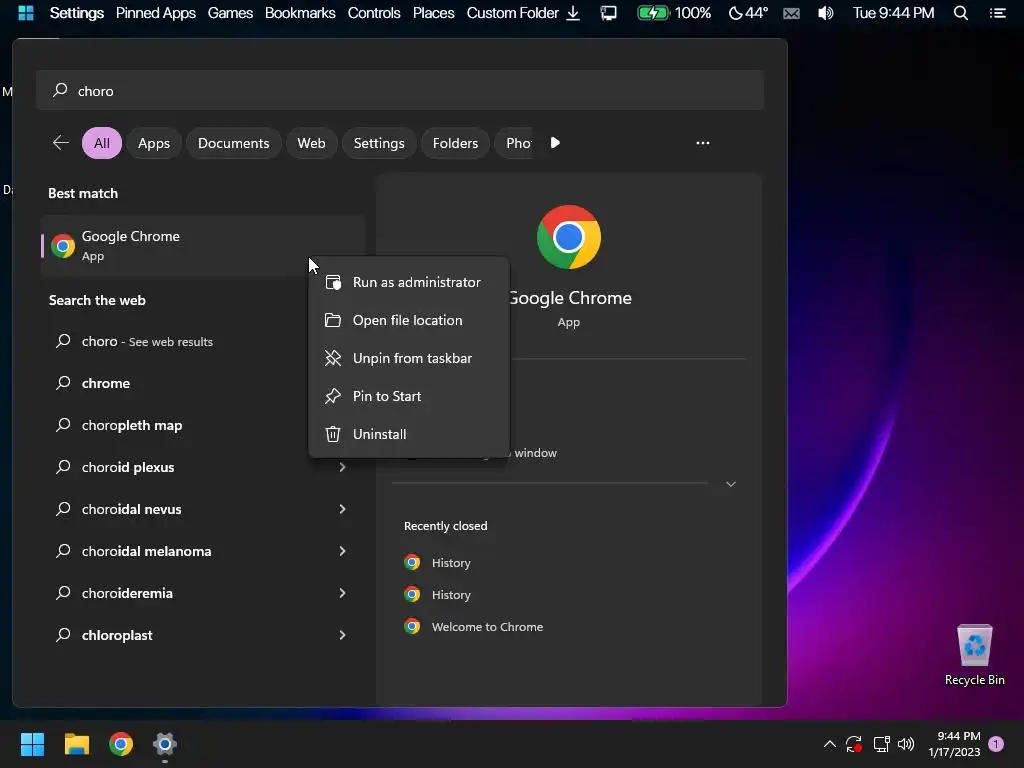Select the All filter tab
Viewport: 1024px width, 768px height.
click(101, 143)
